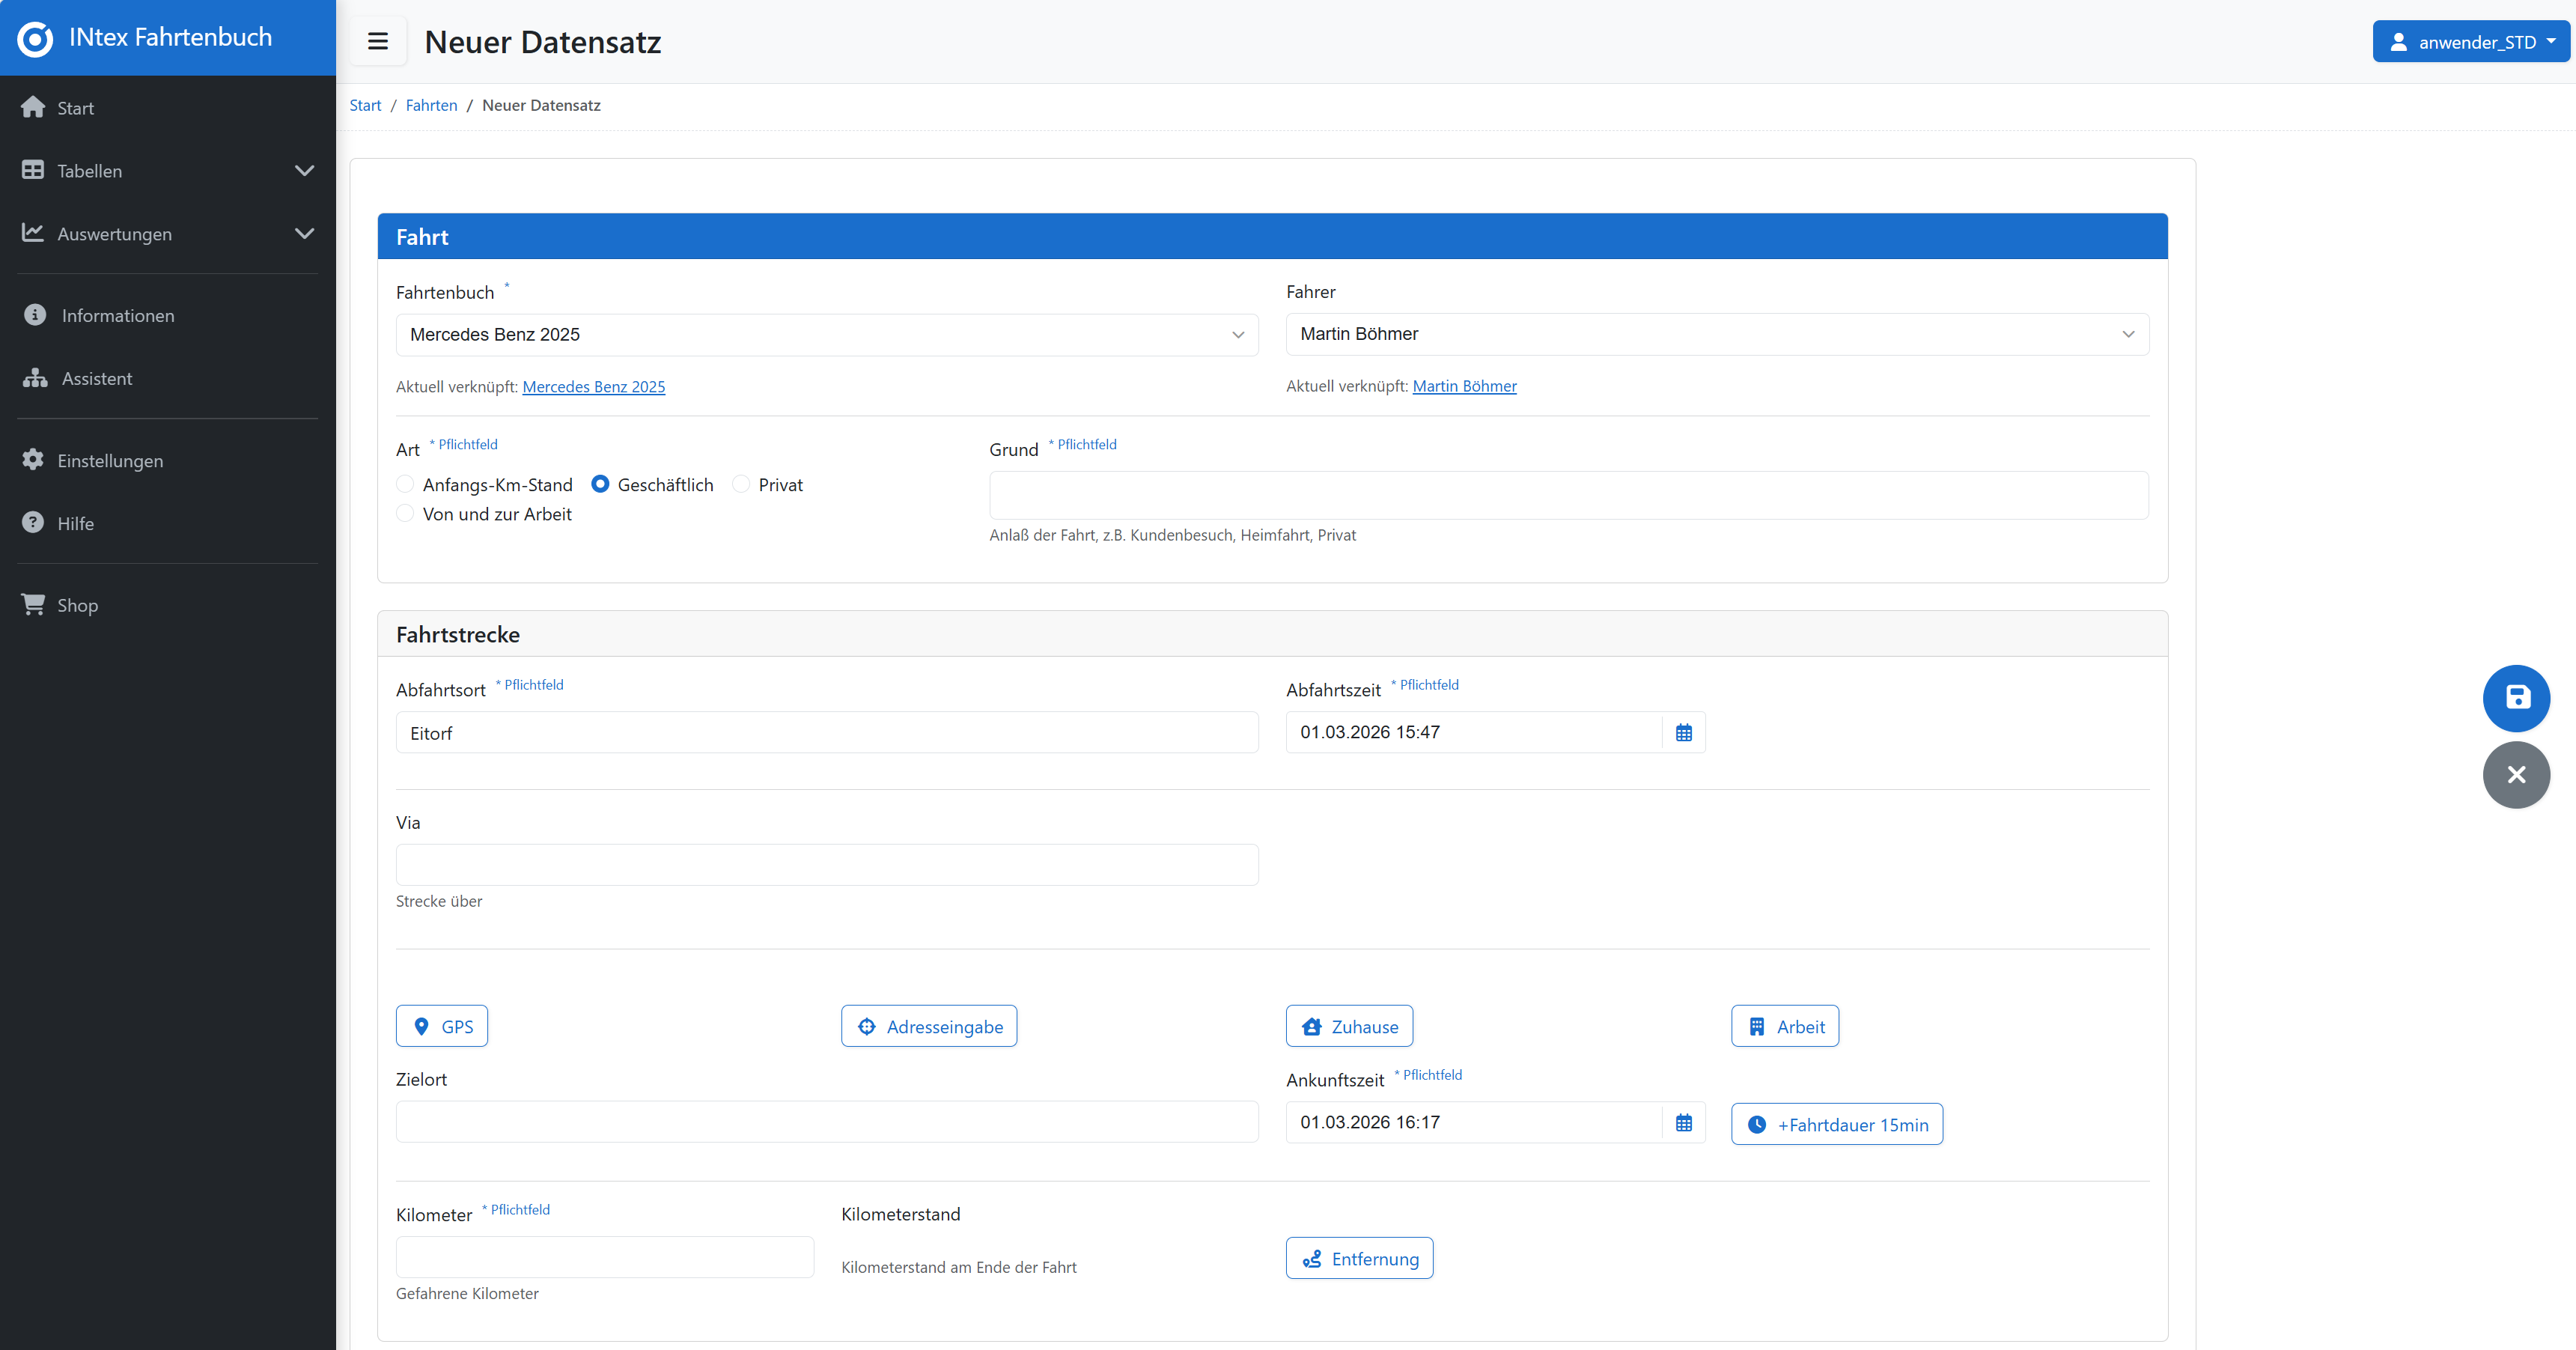This screenshot has width=2576, height=1350.
Task: Select Anfangs-Km-Stand radio option
Action: pos(405,484)
